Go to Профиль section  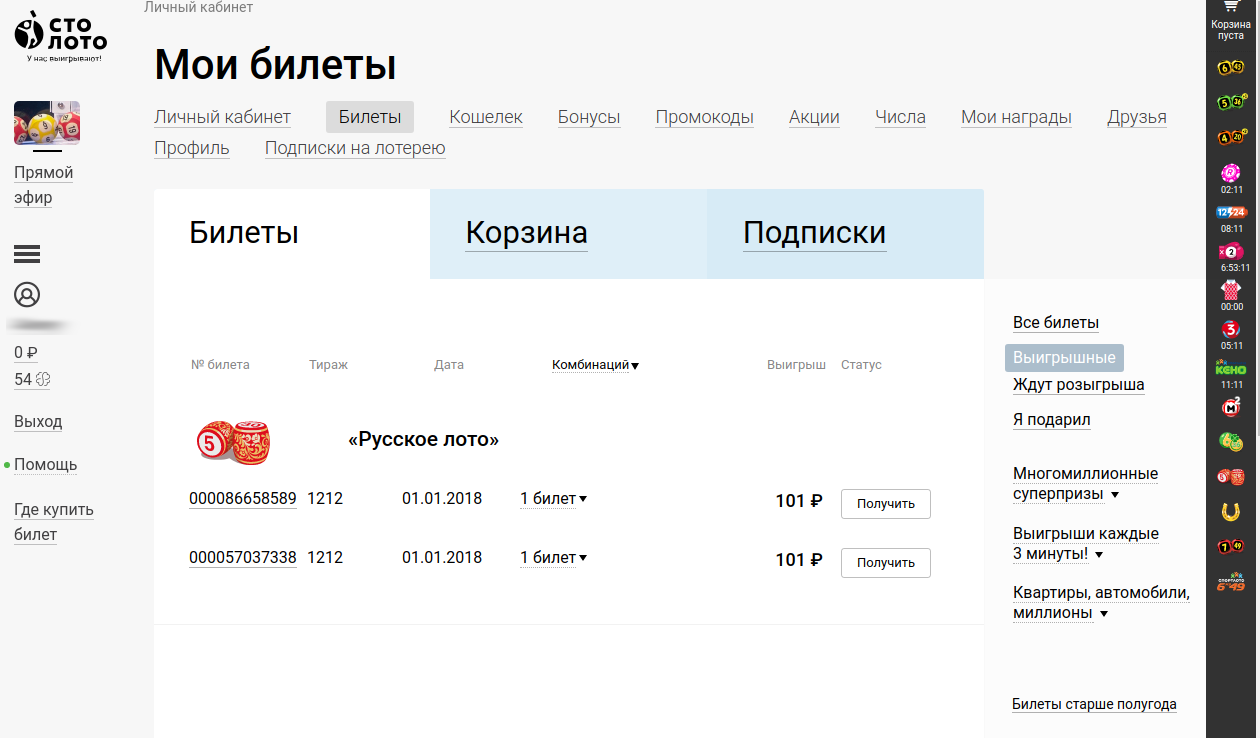point(192,148)
